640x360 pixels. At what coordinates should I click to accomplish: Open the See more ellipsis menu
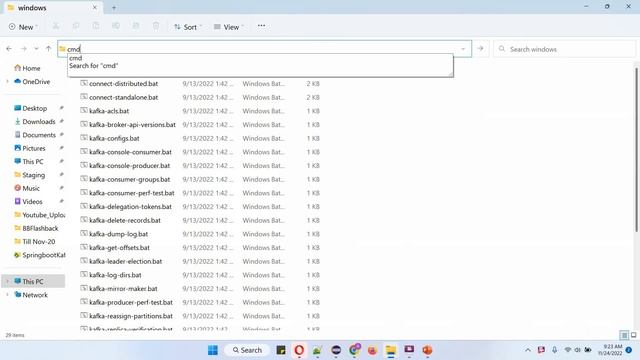[261, 26]
